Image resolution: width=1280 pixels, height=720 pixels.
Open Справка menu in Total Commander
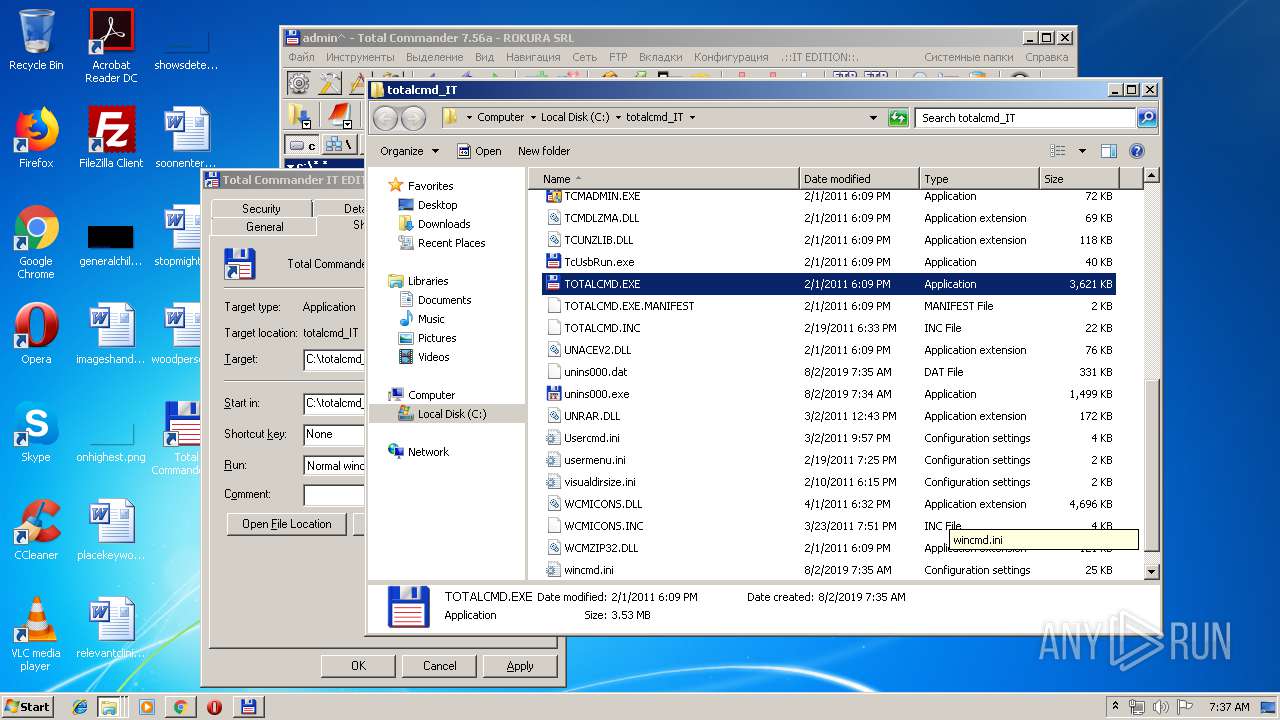pyautogui.click(x=1046, y=57)
